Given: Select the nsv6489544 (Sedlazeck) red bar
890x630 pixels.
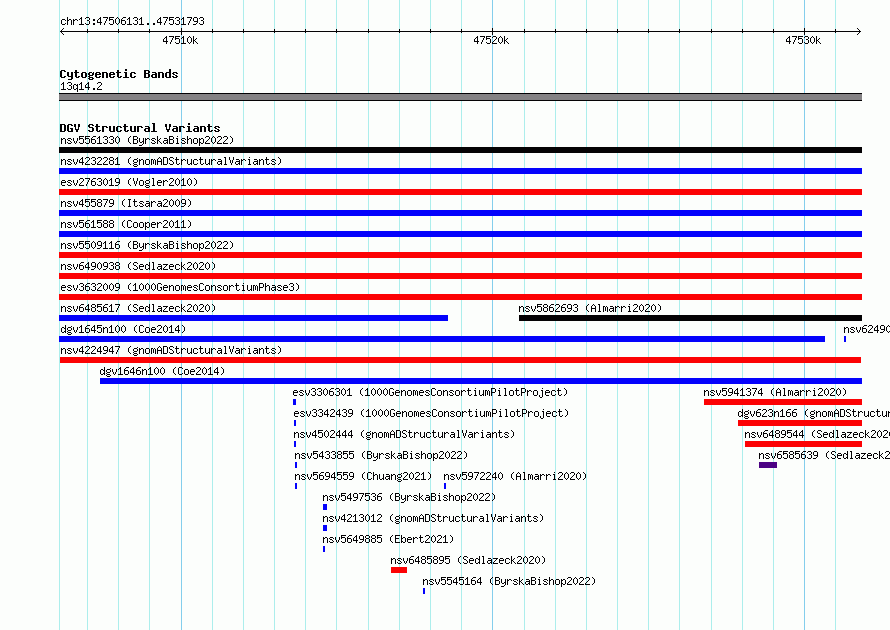Looking at the screenshot, I should tap(803, 444).
